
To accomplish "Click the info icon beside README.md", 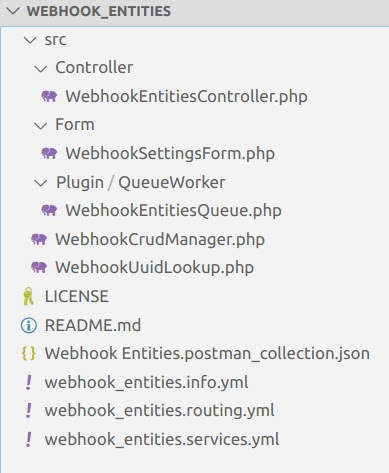I will [29, 325].
